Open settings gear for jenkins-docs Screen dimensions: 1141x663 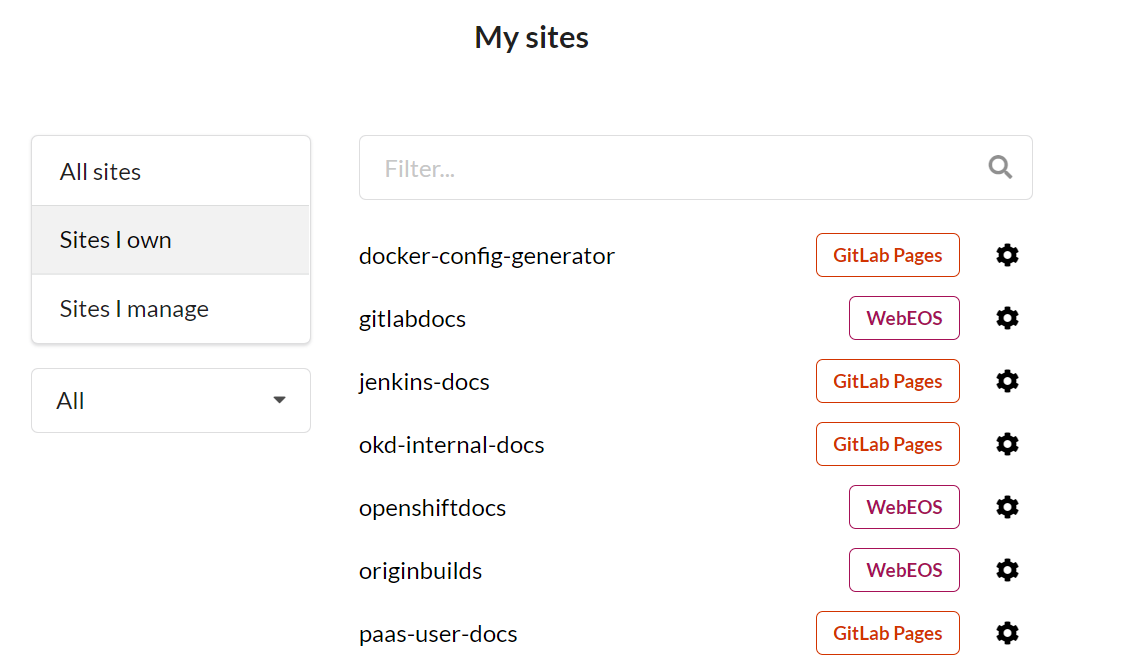click(x=1007, y=381)
